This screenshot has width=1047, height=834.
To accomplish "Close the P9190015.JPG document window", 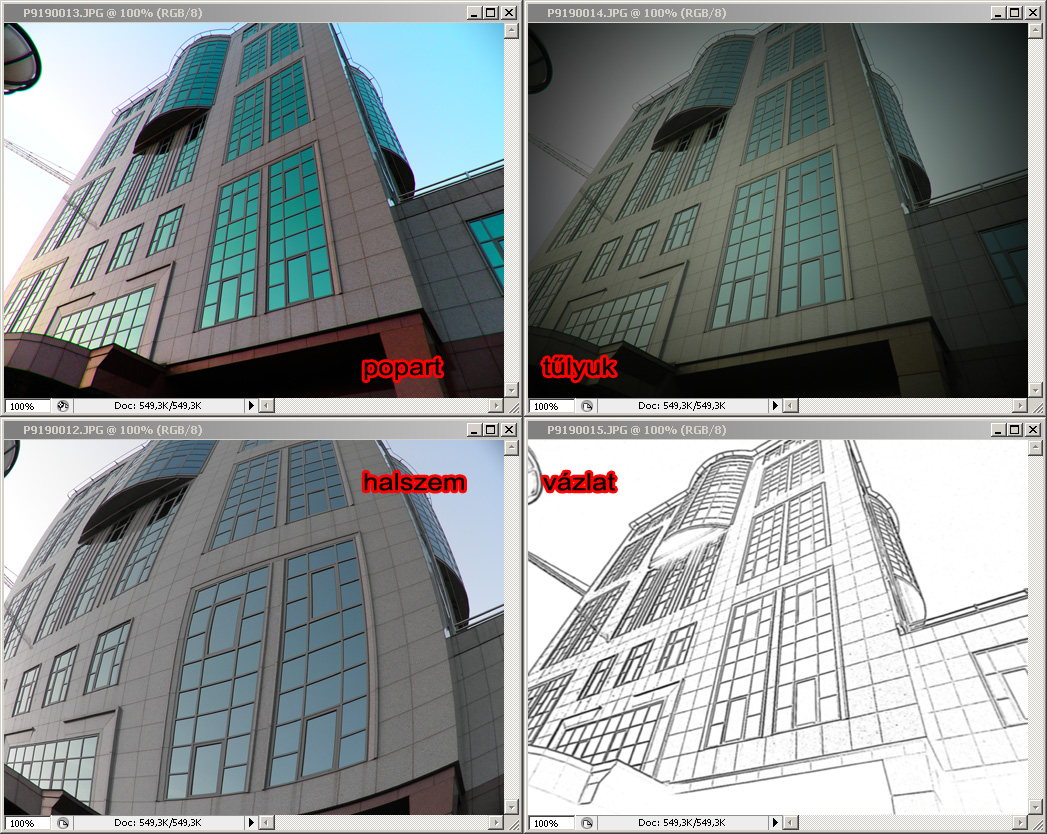I will 1033,430.
